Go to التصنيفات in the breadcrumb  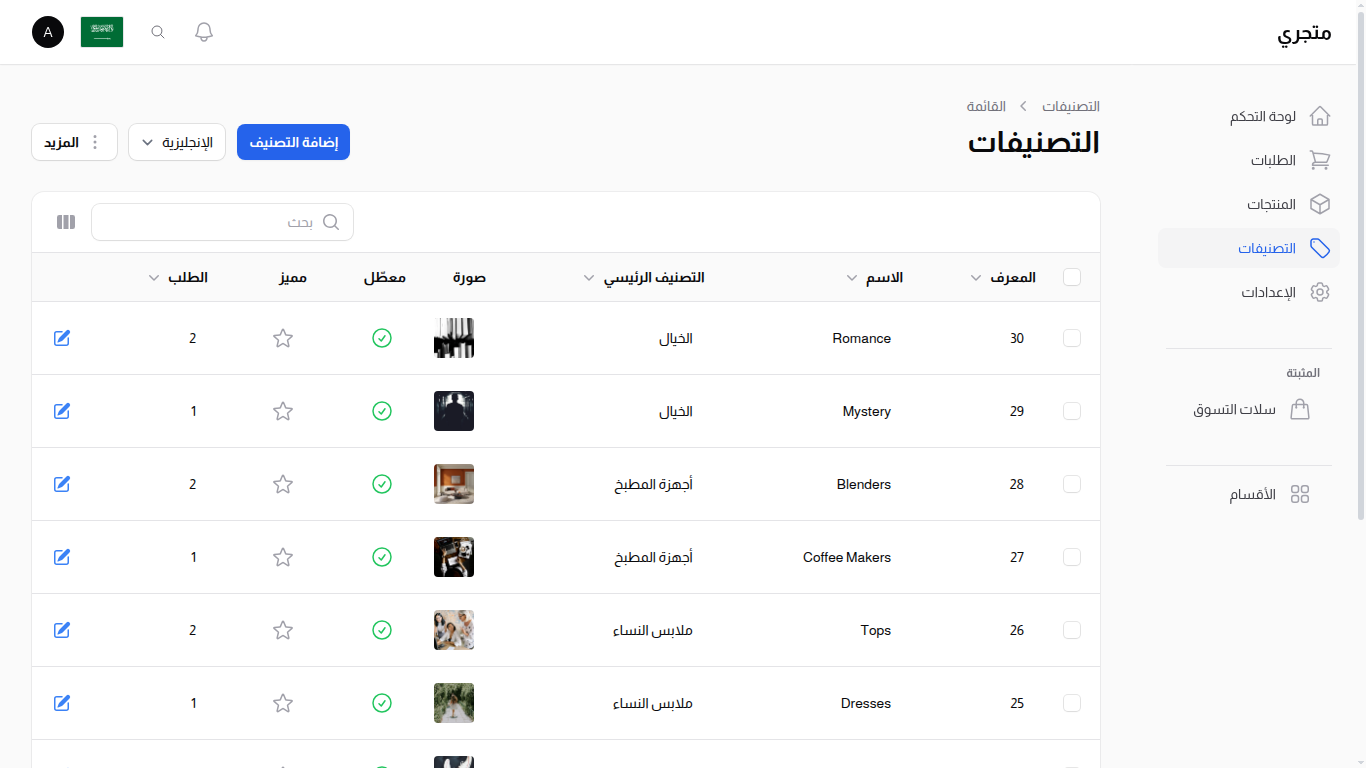point(1072,106)
